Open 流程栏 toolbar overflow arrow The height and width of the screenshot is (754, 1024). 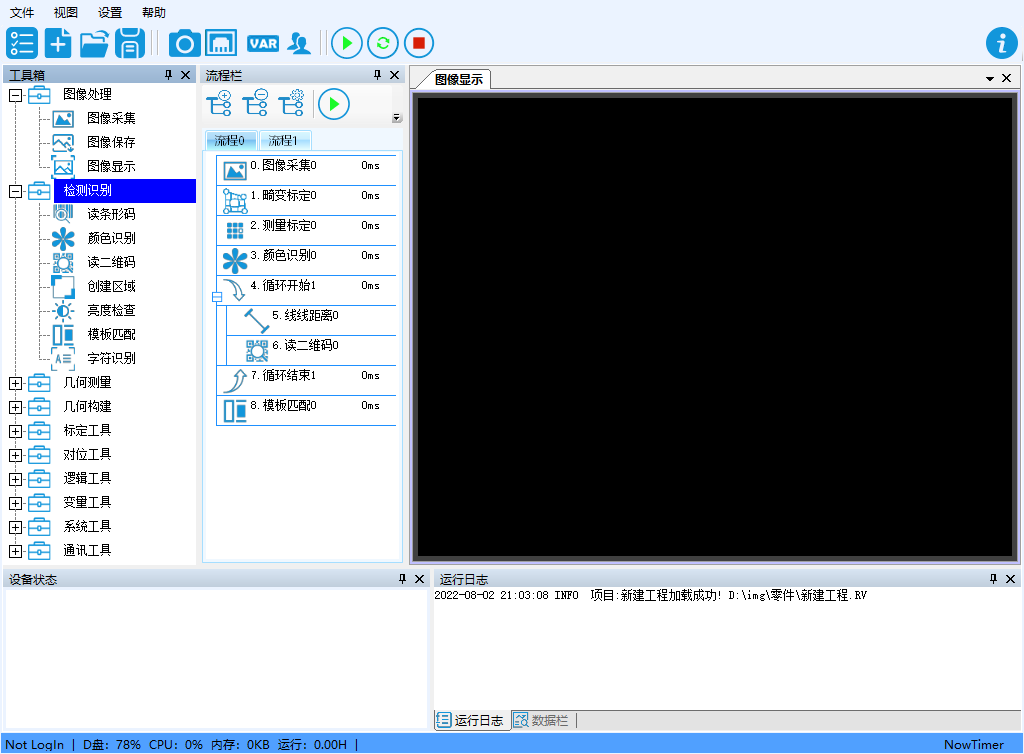click(396, 118)
